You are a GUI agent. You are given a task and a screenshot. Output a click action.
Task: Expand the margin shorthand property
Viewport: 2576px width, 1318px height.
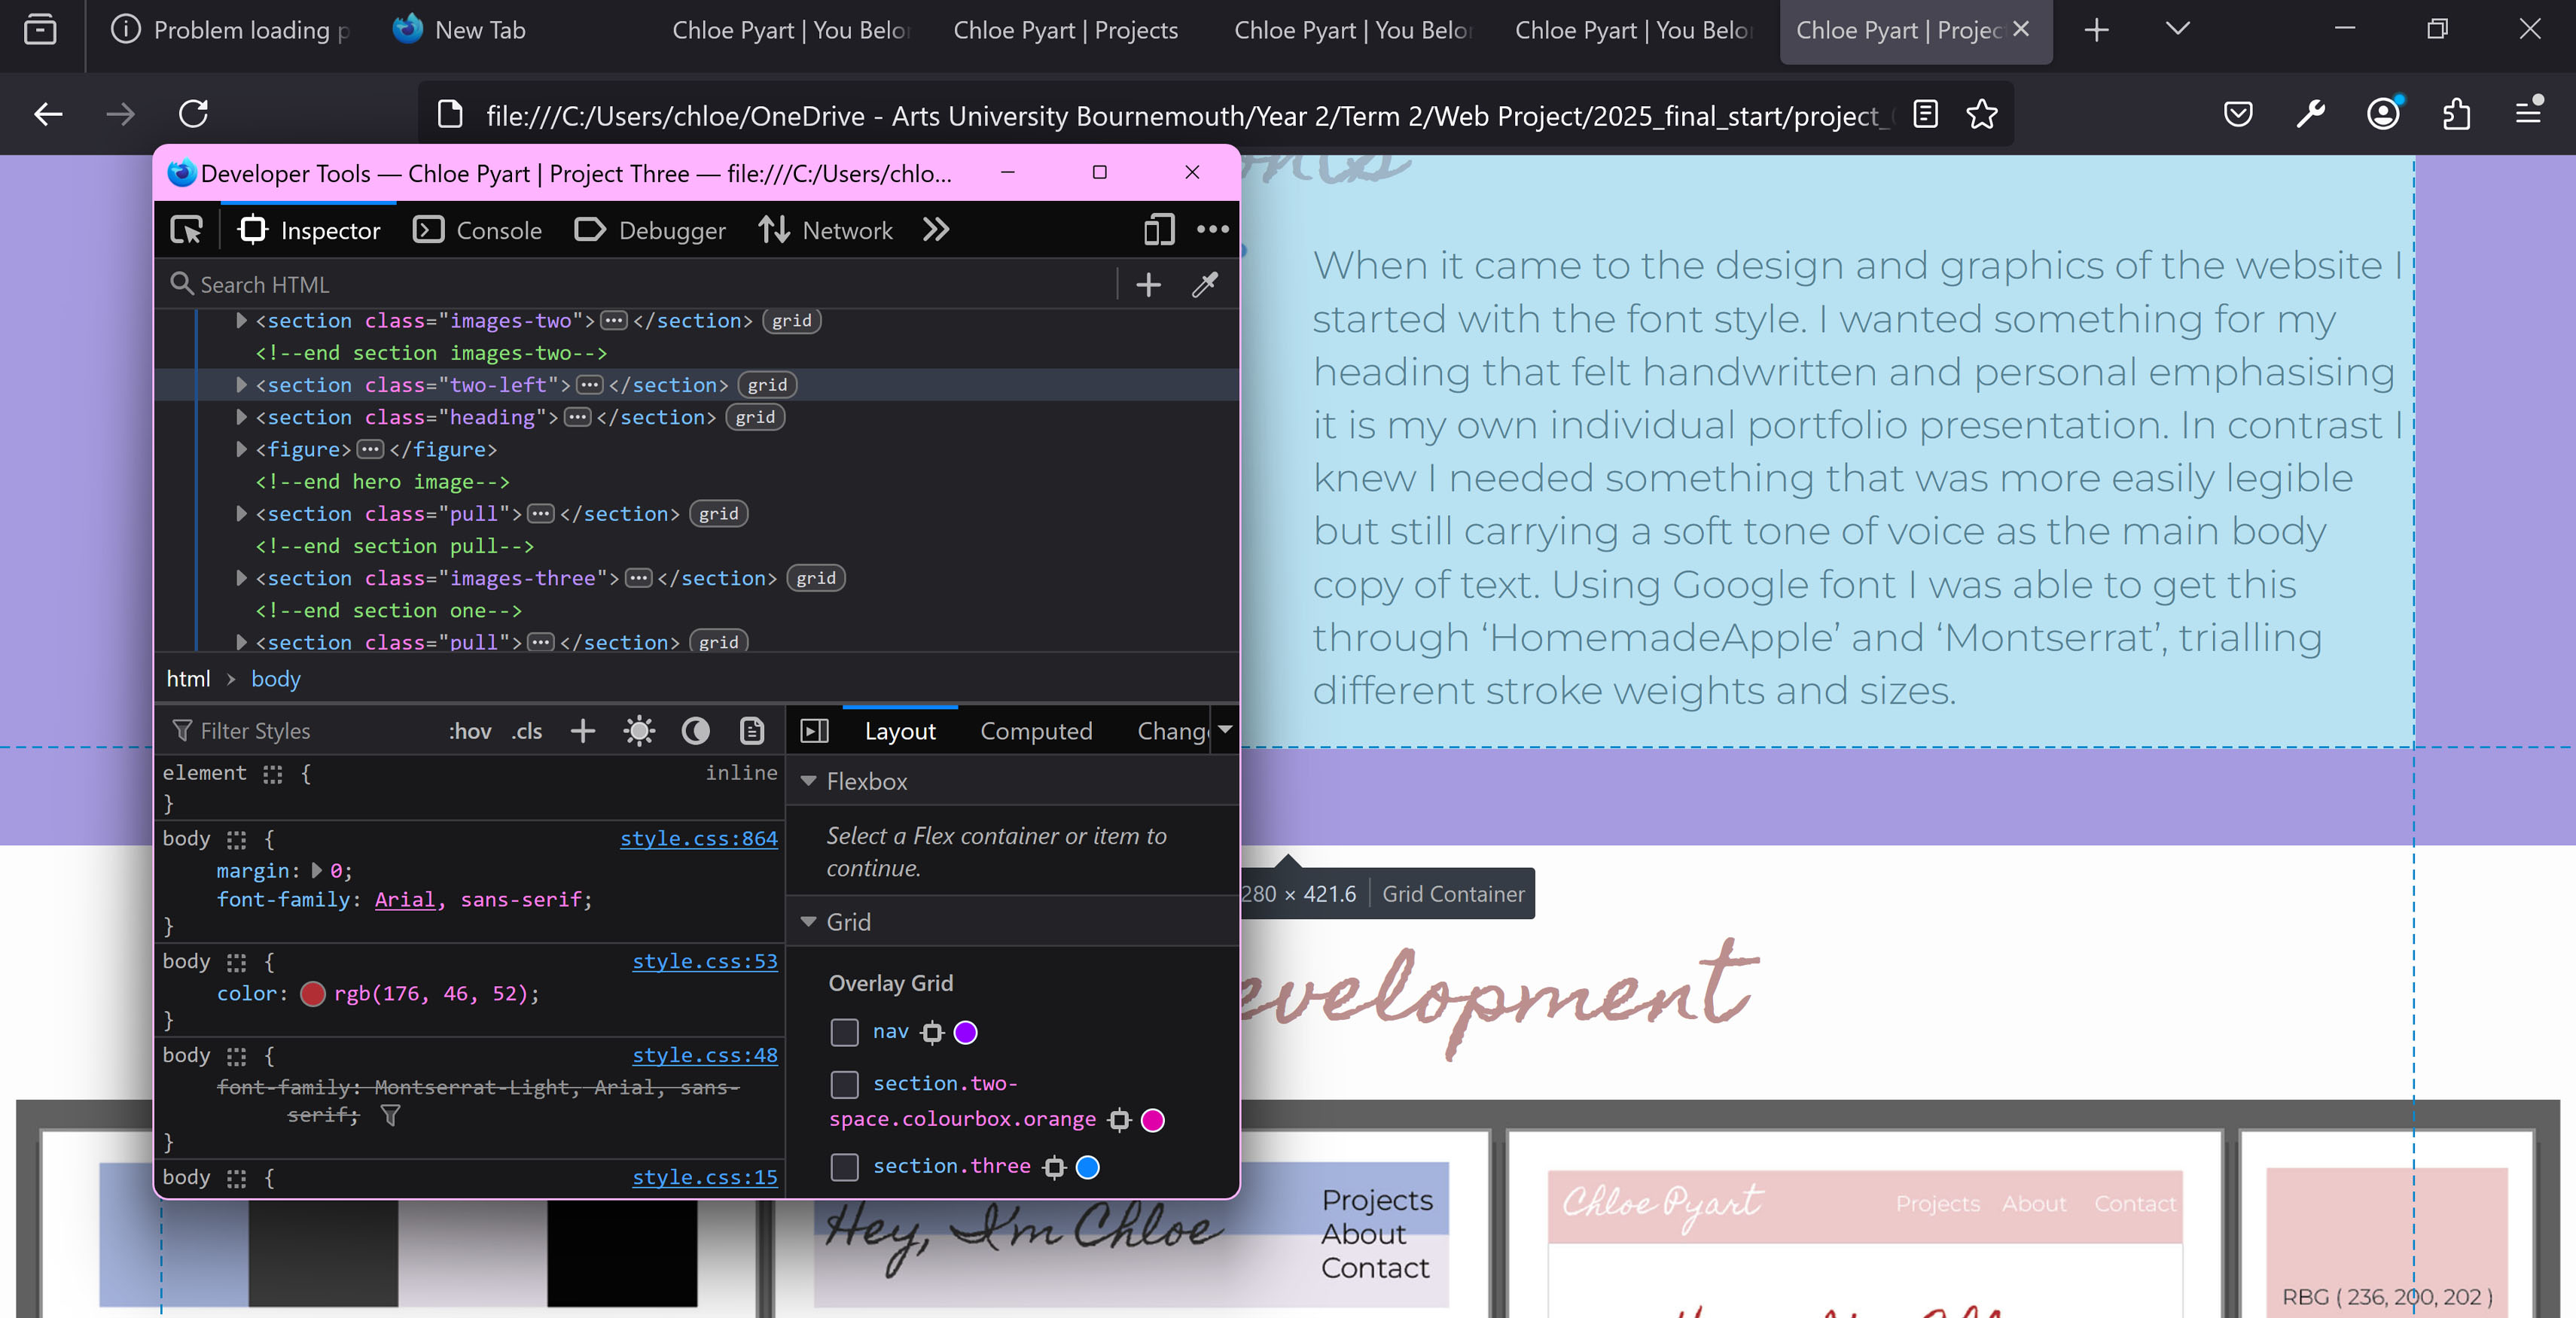317,870
